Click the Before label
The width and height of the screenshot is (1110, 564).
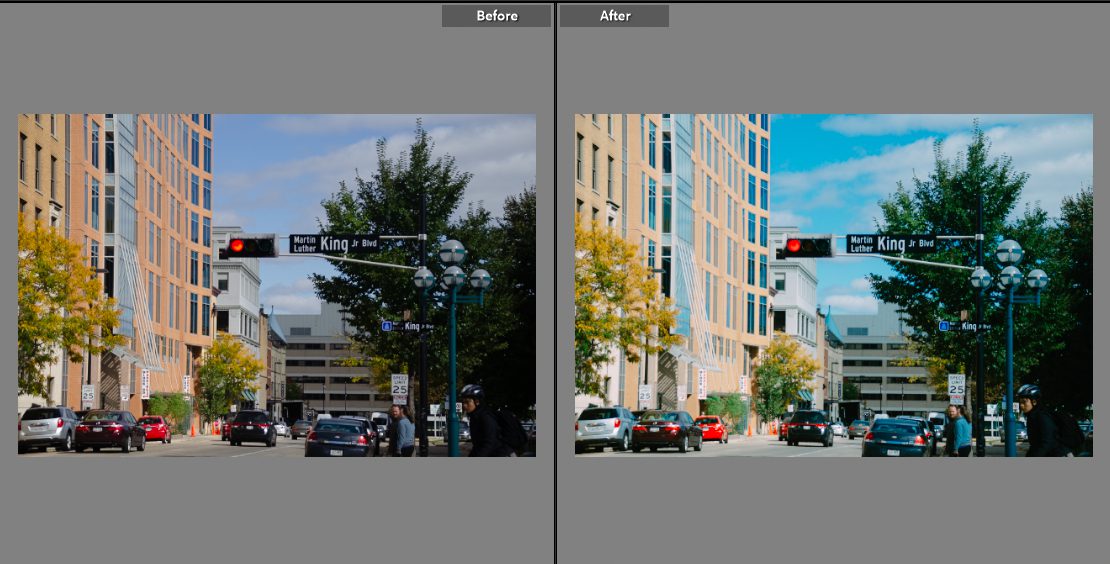coord(496,16)
